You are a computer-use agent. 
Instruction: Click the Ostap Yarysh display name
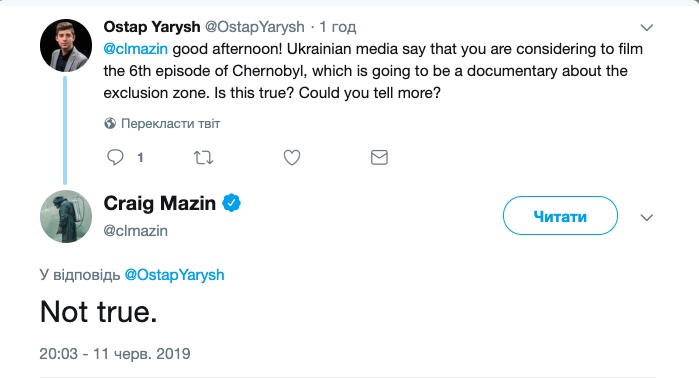coord(152,27)
